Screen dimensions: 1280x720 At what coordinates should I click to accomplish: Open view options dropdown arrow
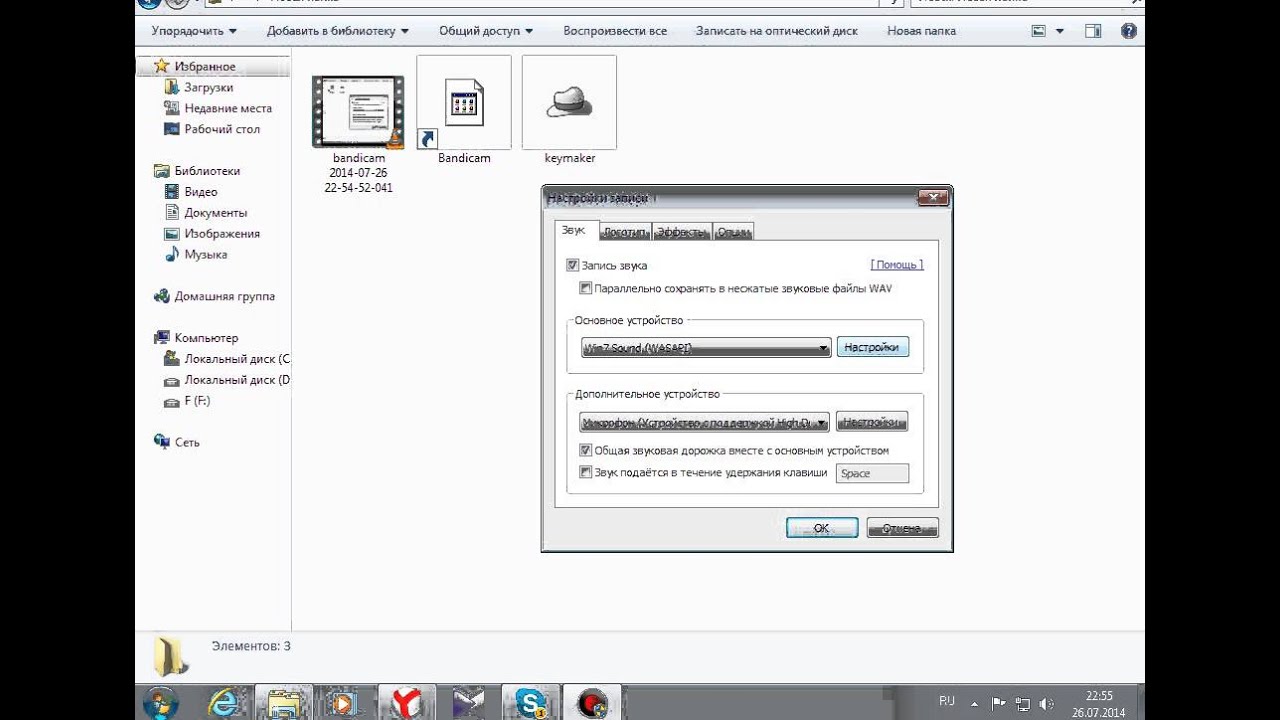click(1060, 31)
